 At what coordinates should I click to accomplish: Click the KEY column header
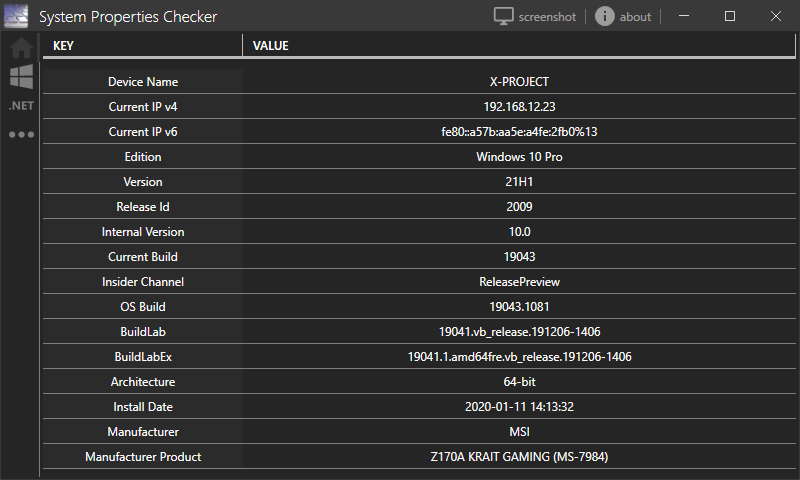point(142,45)
